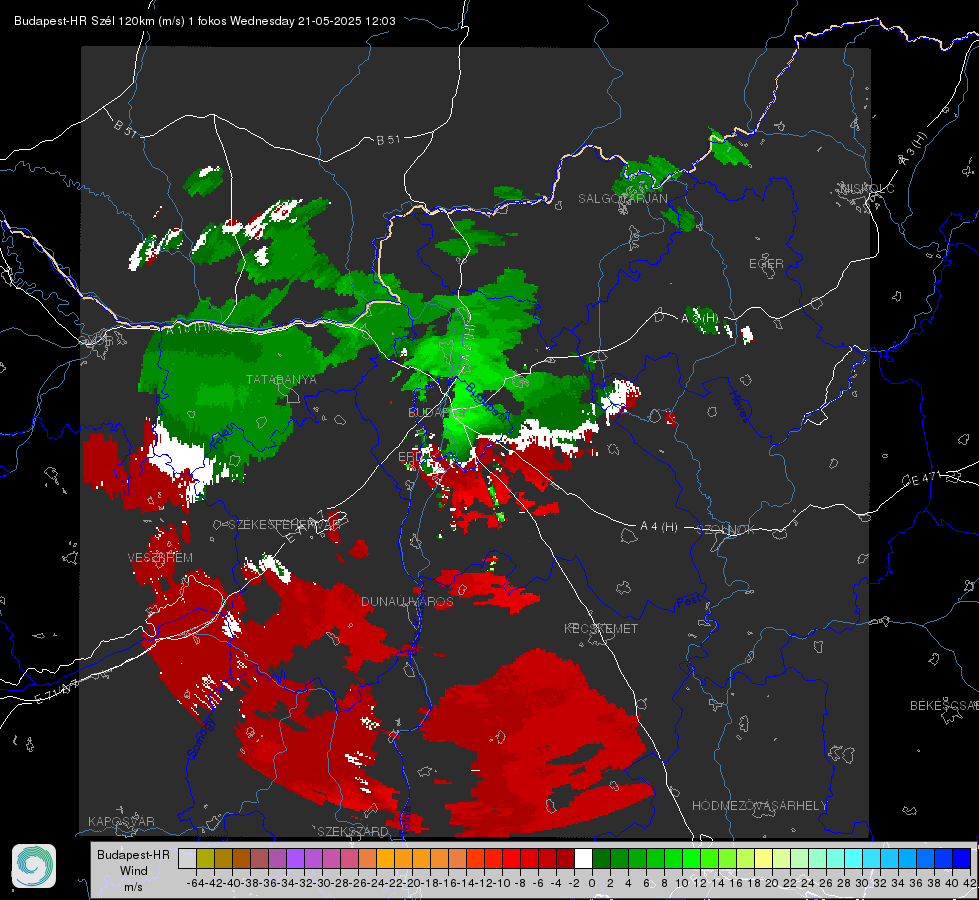Screen dimensions: 979x900
Task: Click the legend value 20
Action: (x=772, y=883)
